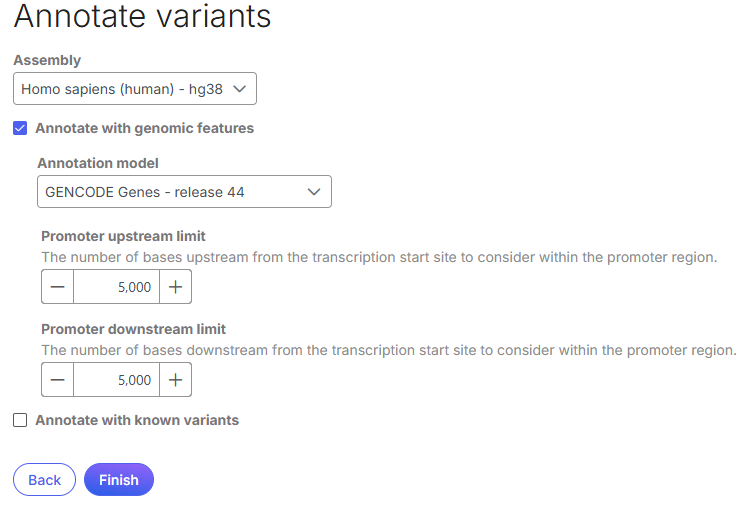Image resolution: width=748 pixels, height=516 pixels.
Task: Click the 'Annotation model' field label
Action: point(98,163)
